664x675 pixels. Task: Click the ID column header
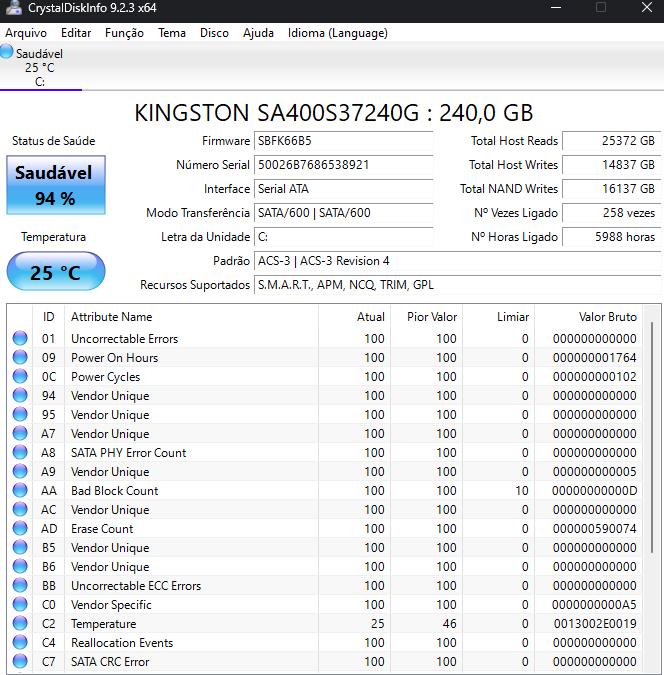[x=48, y=317]
